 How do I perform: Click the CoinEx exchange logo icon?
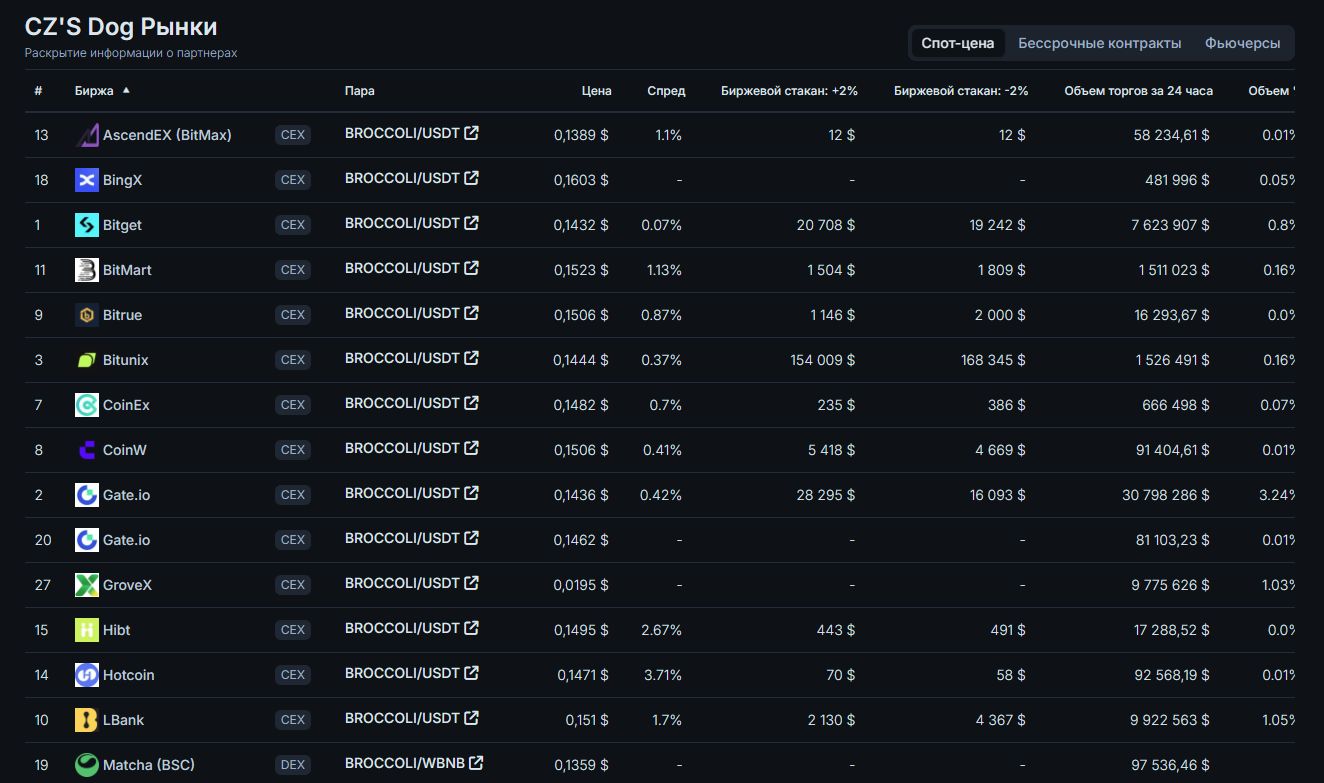pyautogui.click(x=87, y=405)
